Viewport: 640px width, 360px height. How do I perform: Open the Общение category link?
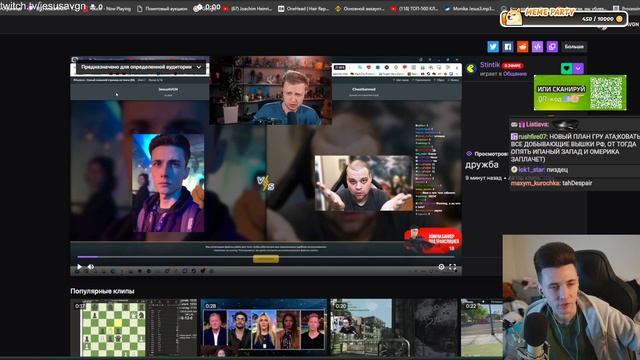pyautogui.click(x=515, y=74)
